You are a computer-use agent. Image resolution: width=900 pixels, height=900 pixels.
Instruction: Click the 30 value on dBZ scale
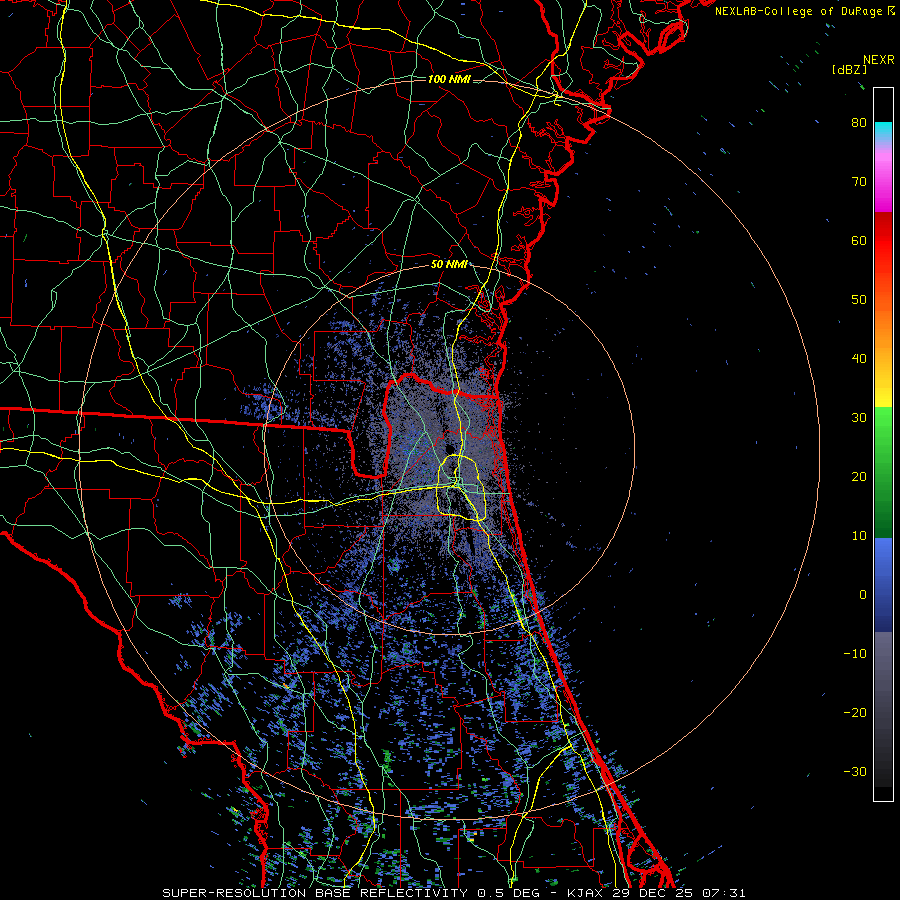click(x=859, y=418)
